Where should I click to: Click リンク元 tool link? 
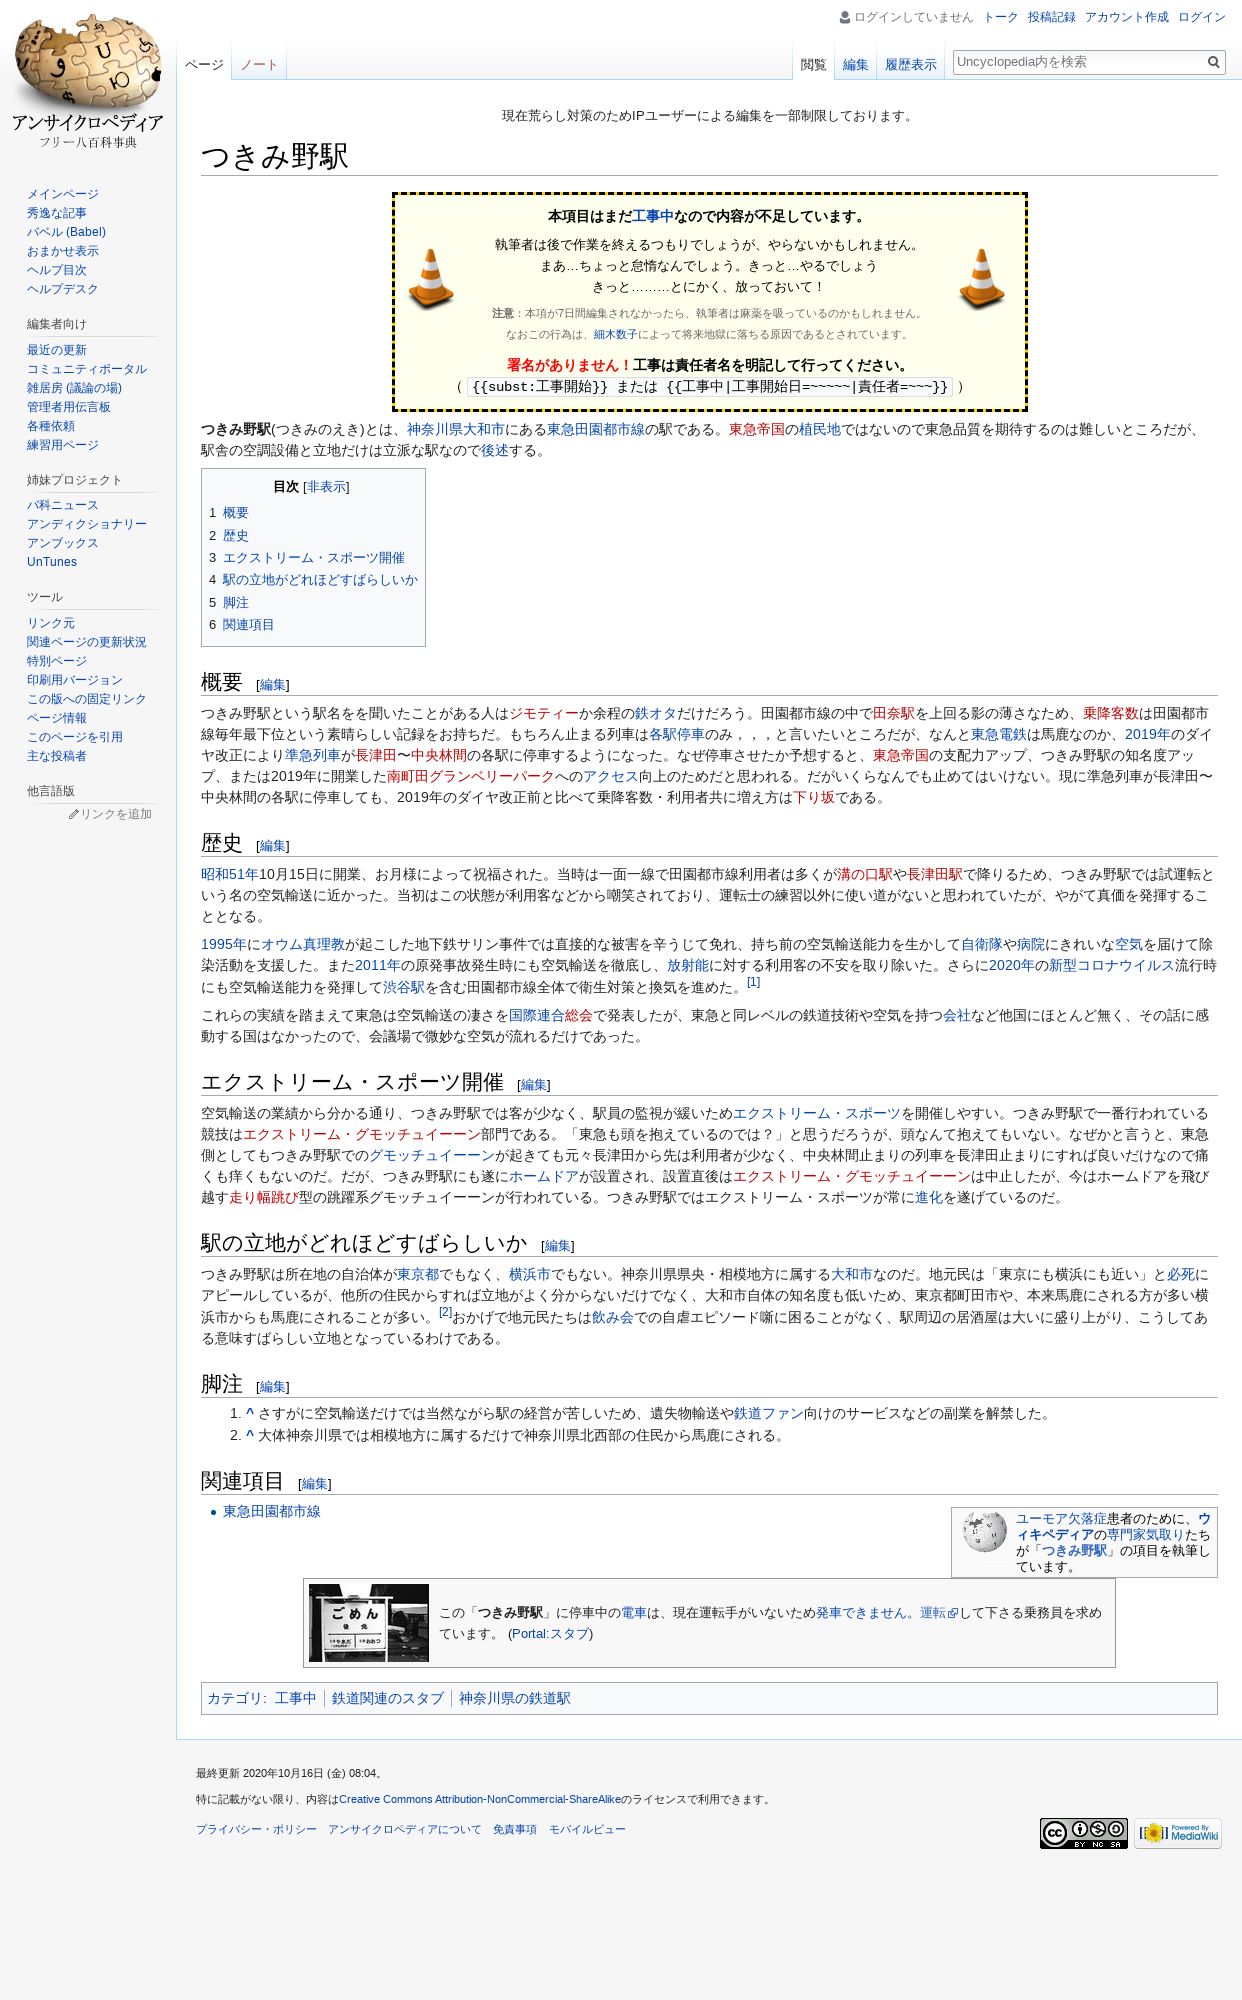pyautogui.click(x=51, y=623)
